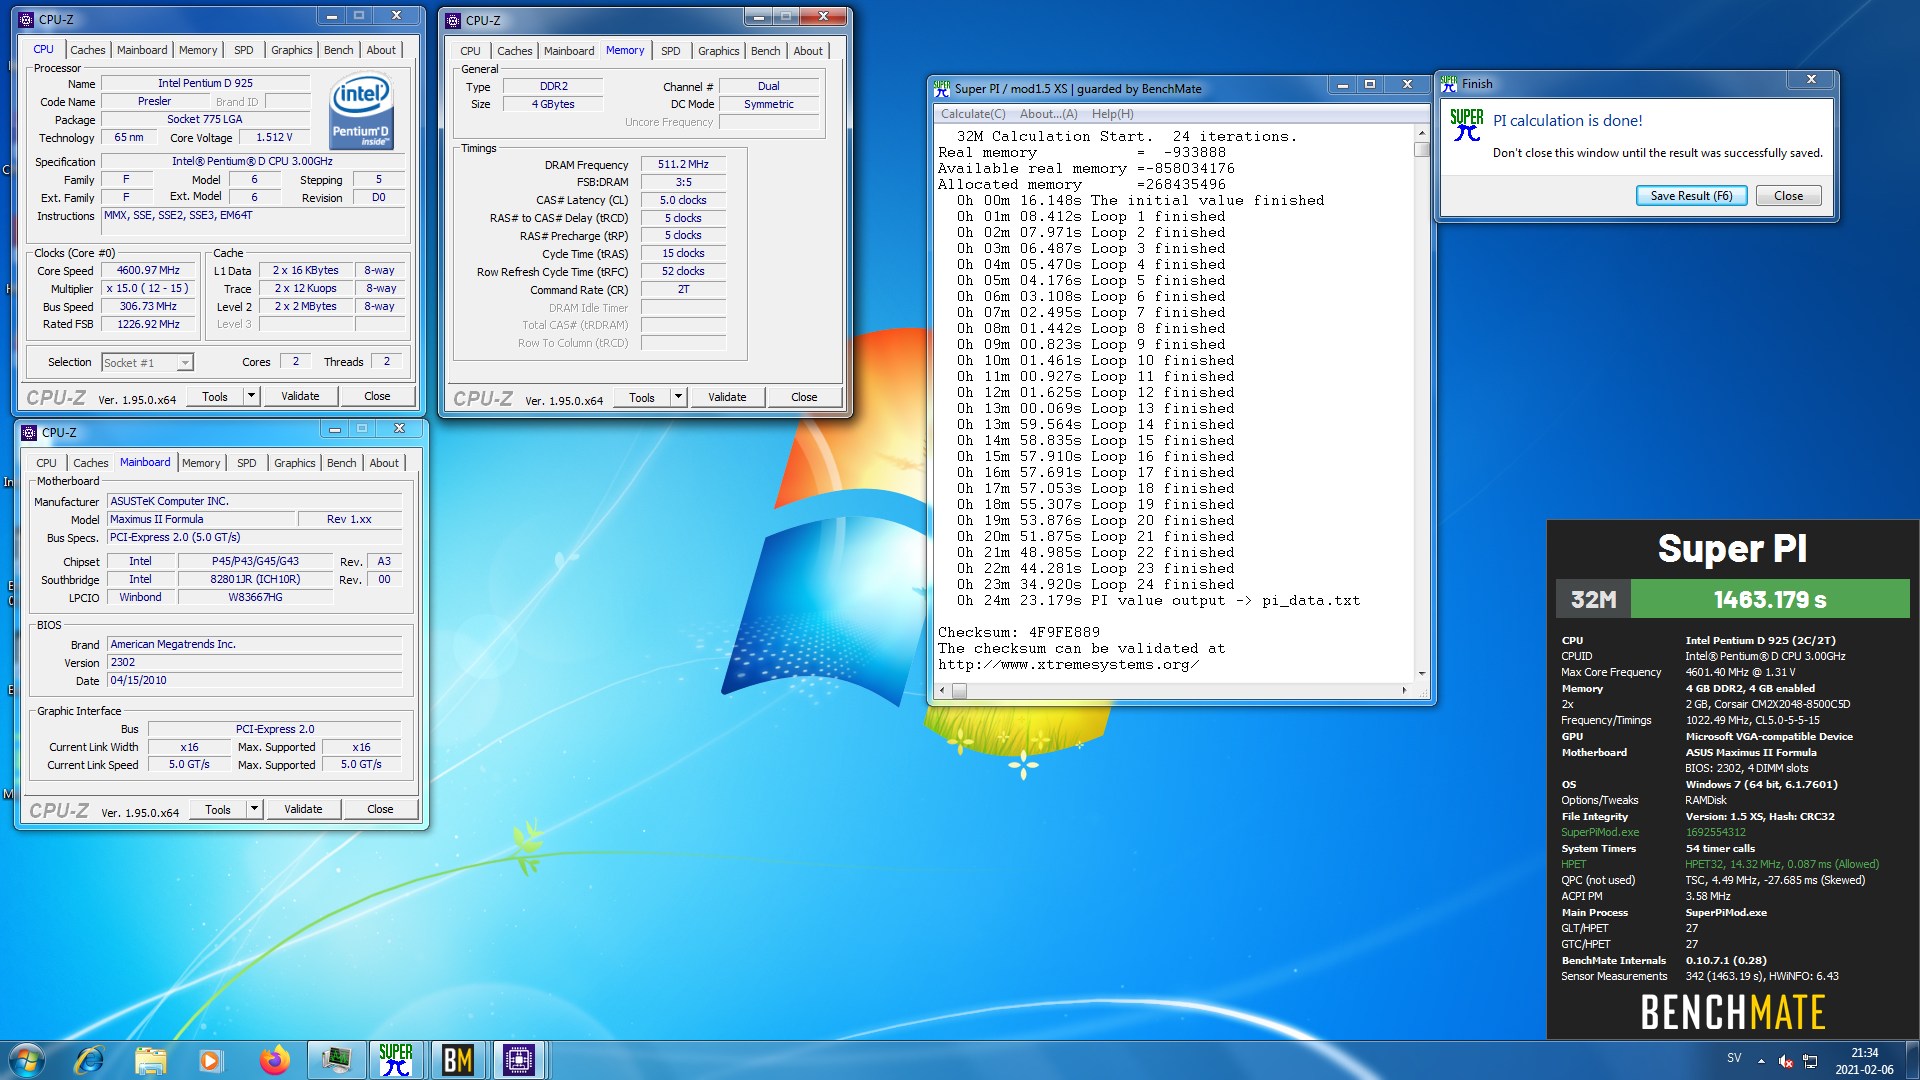Switch to Bench tab in Memory window
This screenshot has height=1080, width=1920.
pos(765,51)
